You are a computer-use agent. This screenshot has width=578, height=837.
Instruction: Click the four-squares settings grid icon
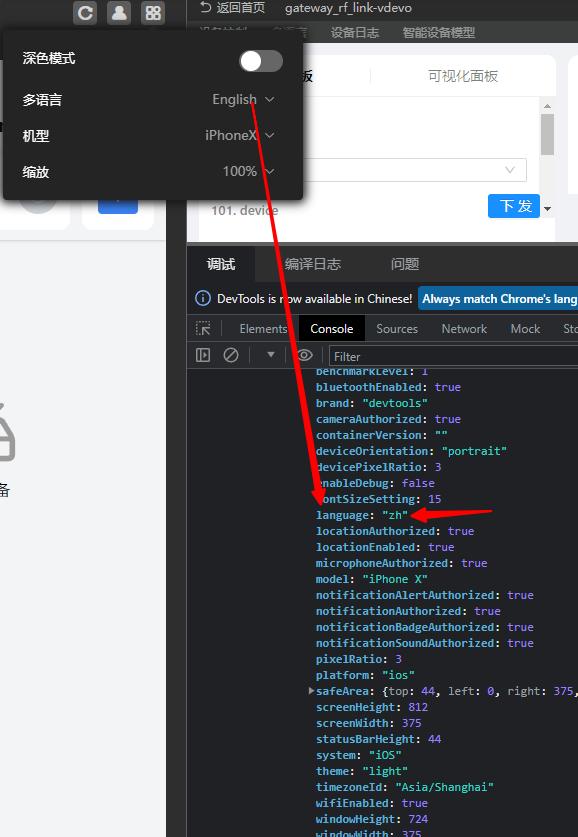(x=153, y=13)
